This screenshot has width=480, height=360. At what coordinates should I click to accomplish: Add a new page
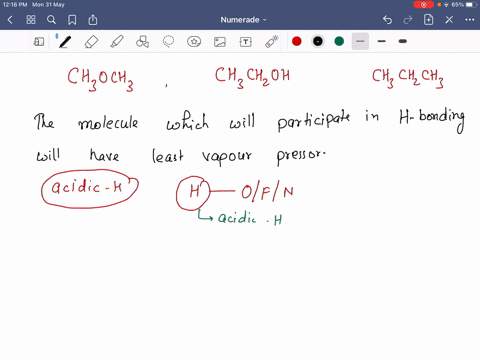pos(428,20)
